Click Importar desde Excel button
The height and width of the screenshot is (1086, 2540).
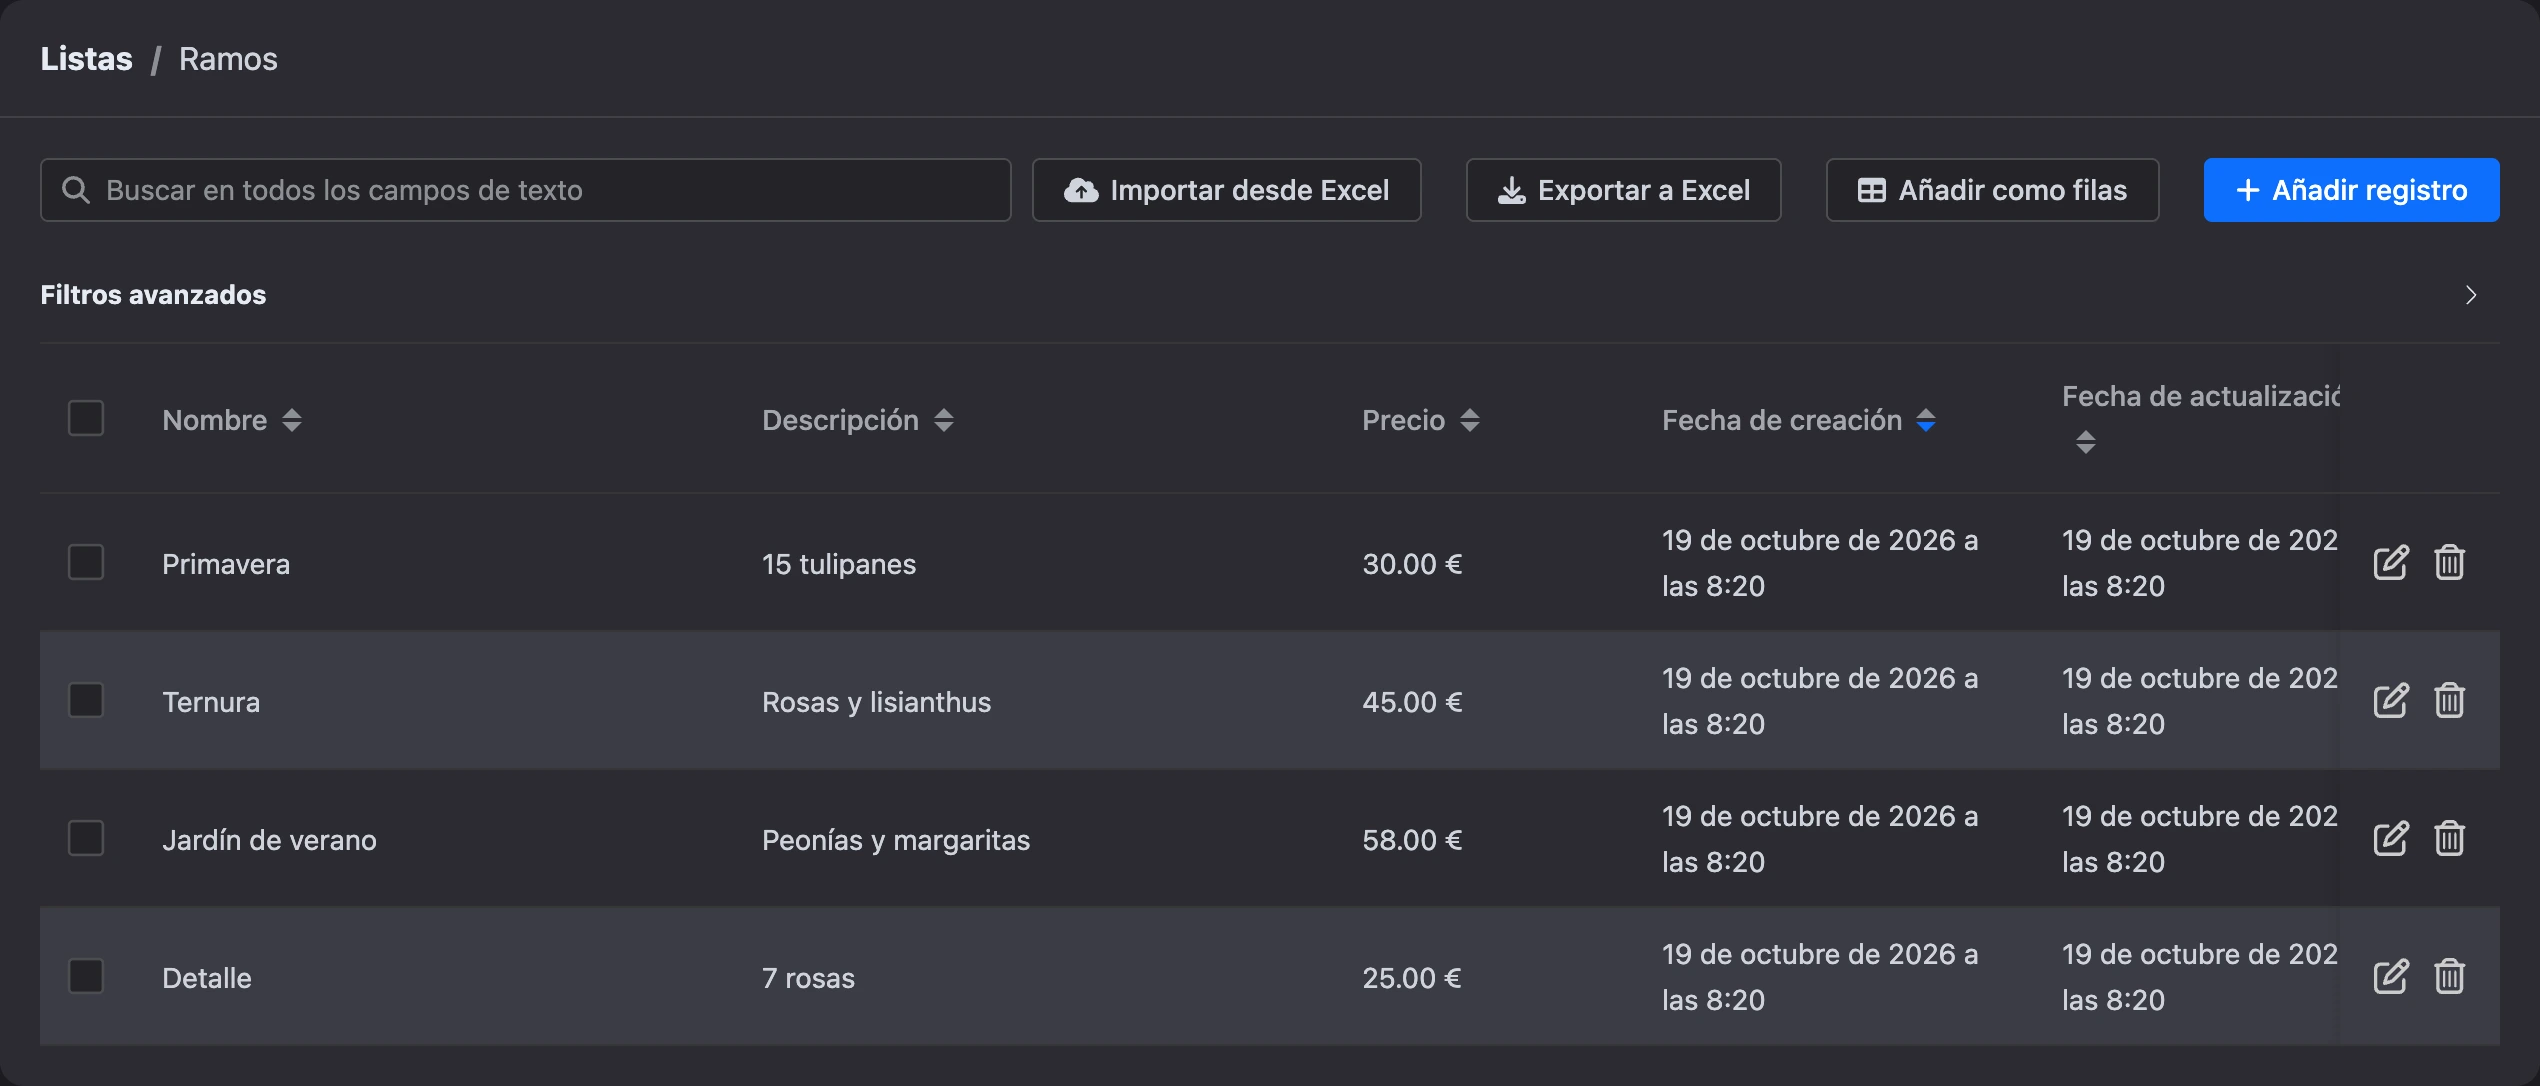point(1226,190)
